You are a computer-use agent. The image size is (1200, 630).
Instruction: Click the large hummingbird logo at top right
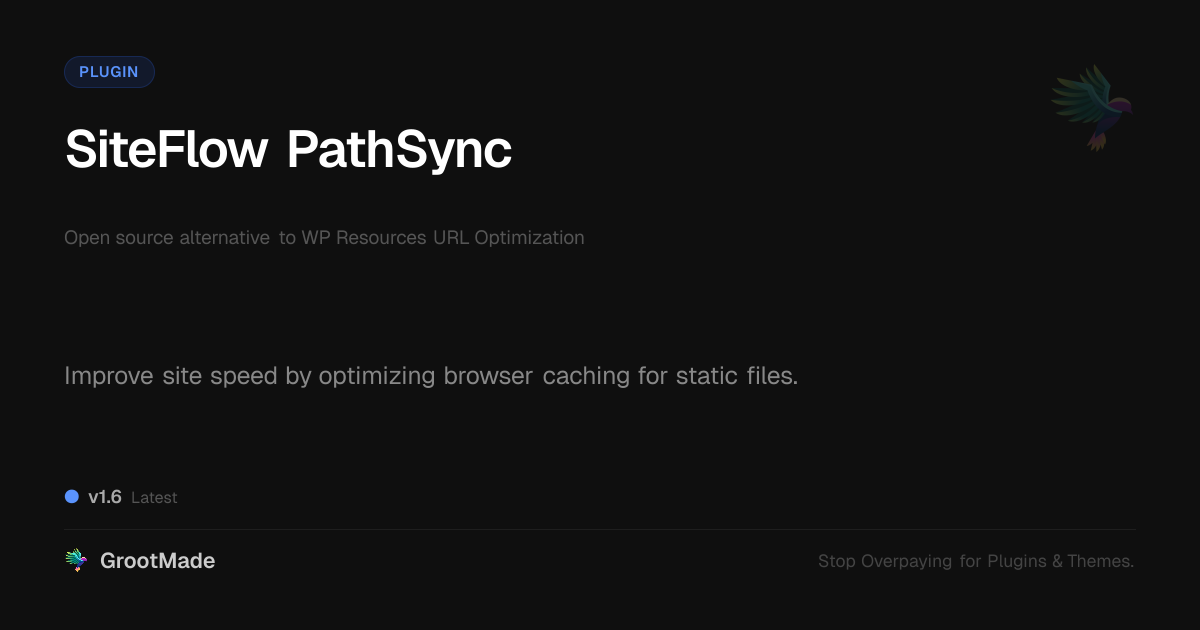coord(1092,107)
